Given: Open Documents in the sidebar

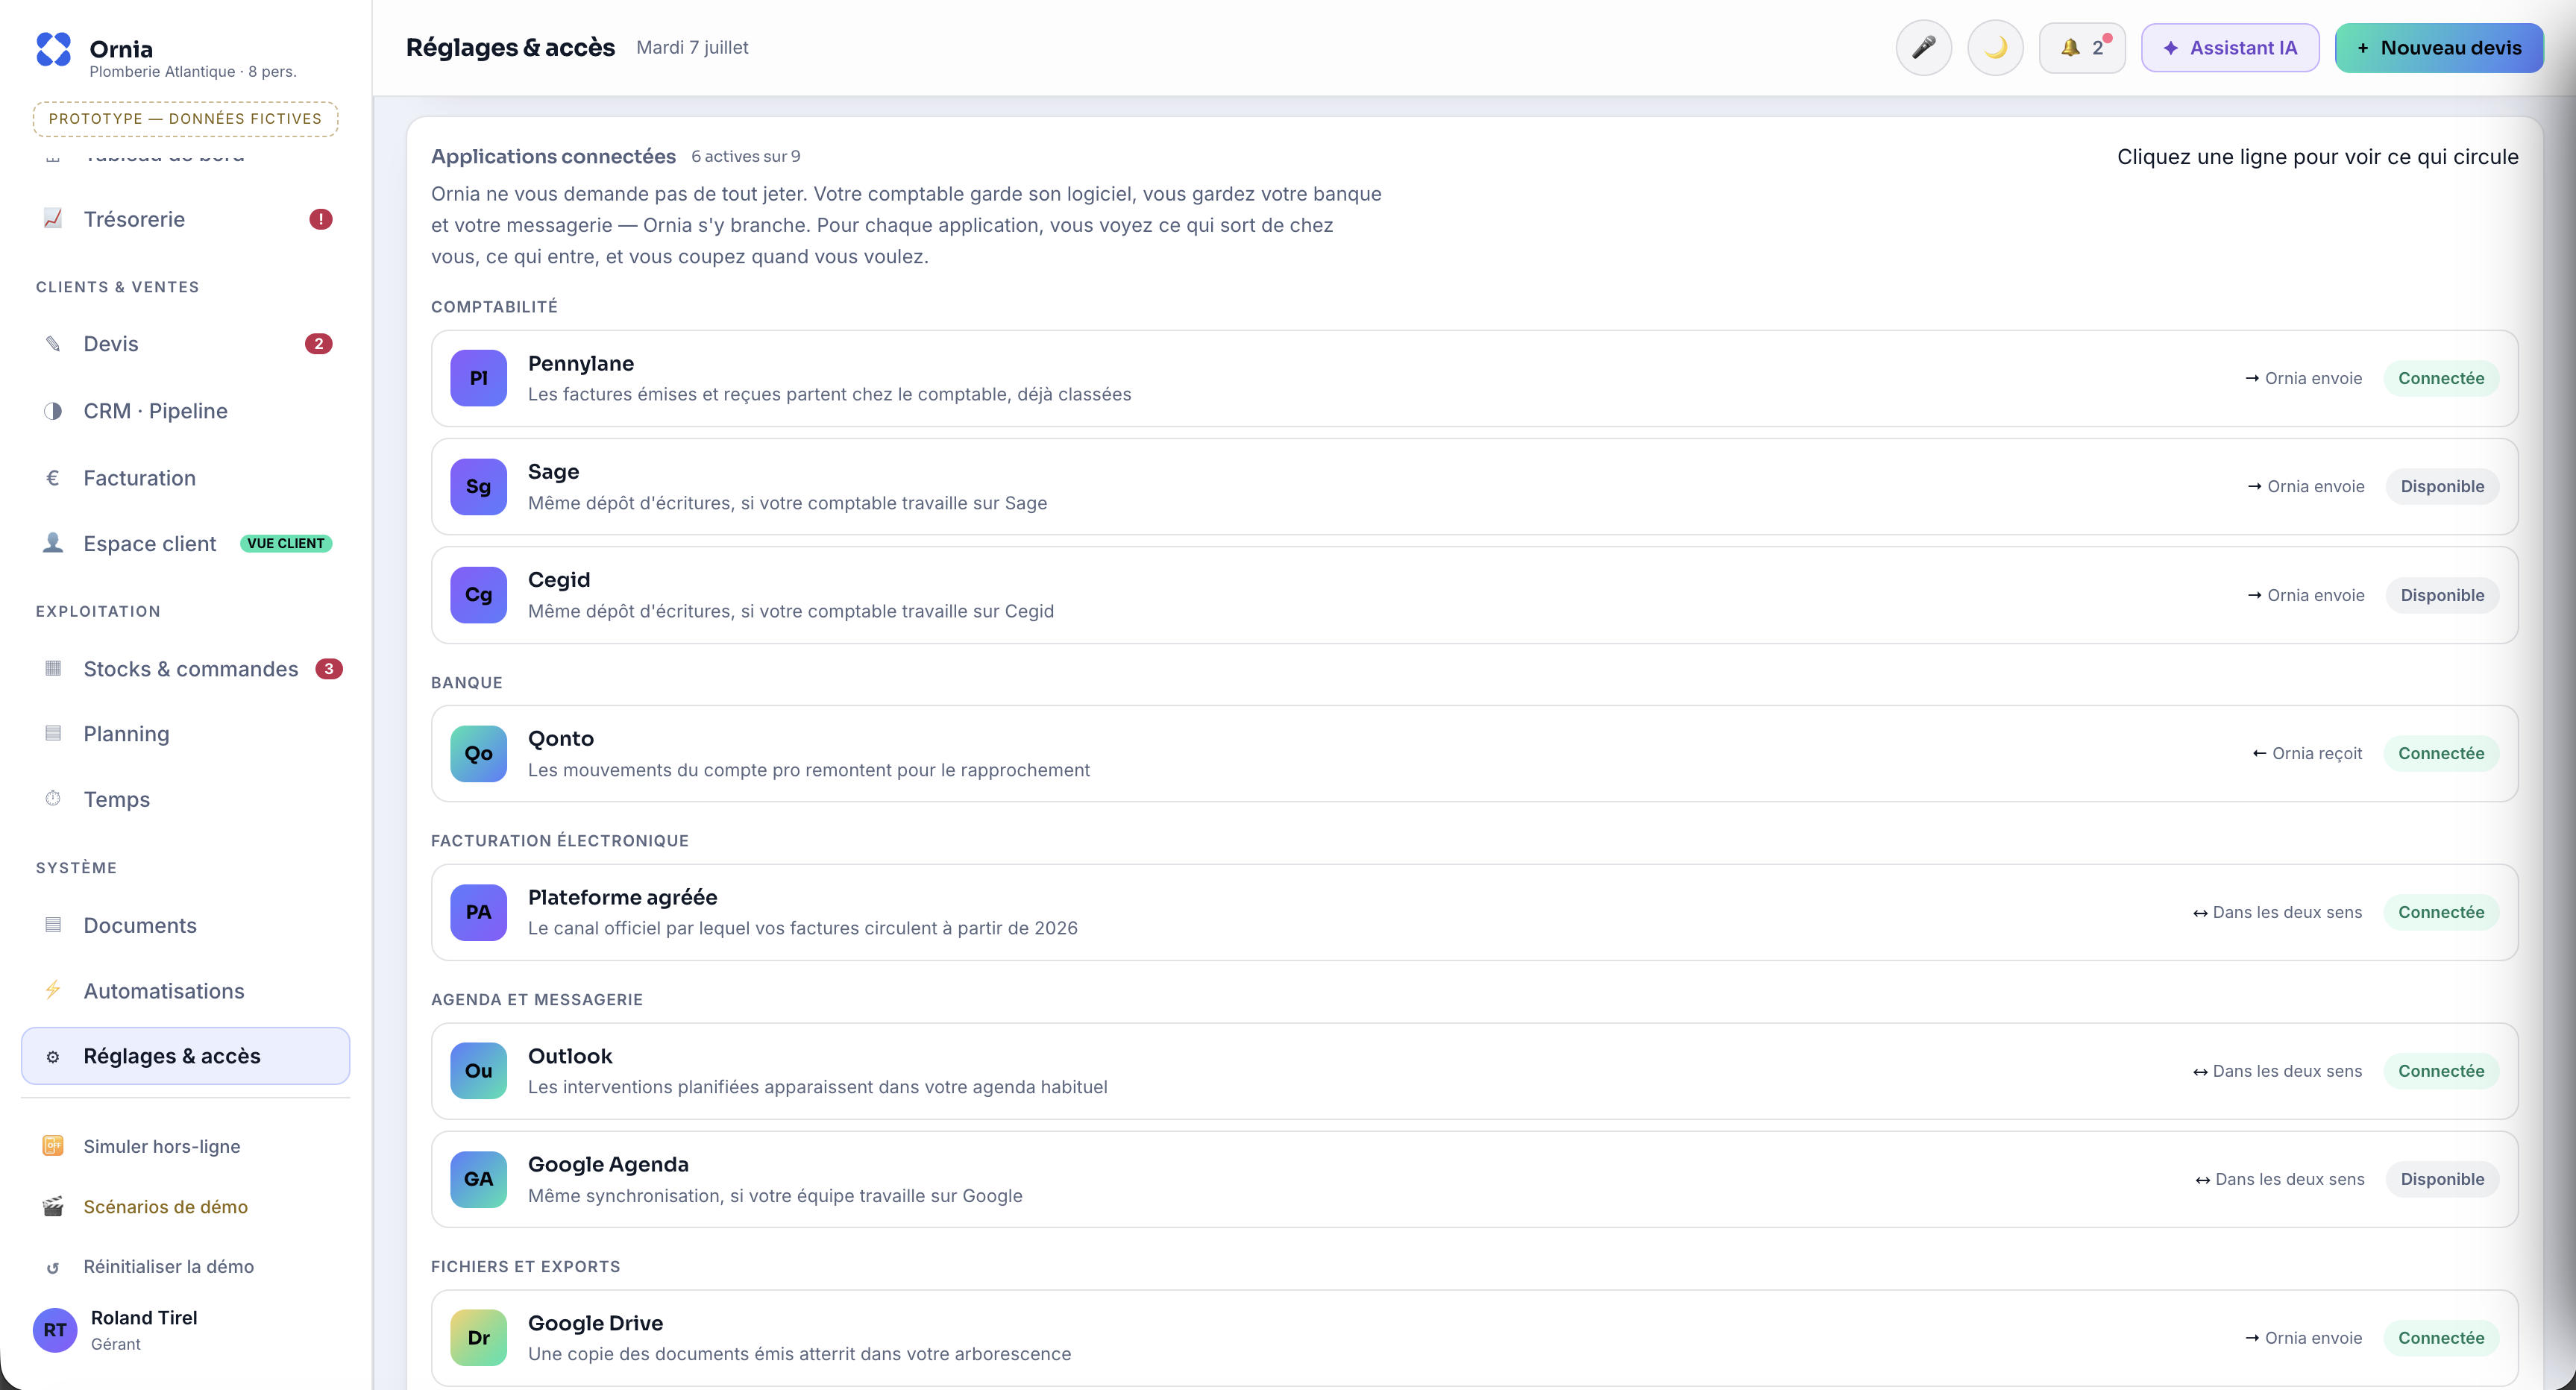Looking at the screenshot, I should coord(186,925).
